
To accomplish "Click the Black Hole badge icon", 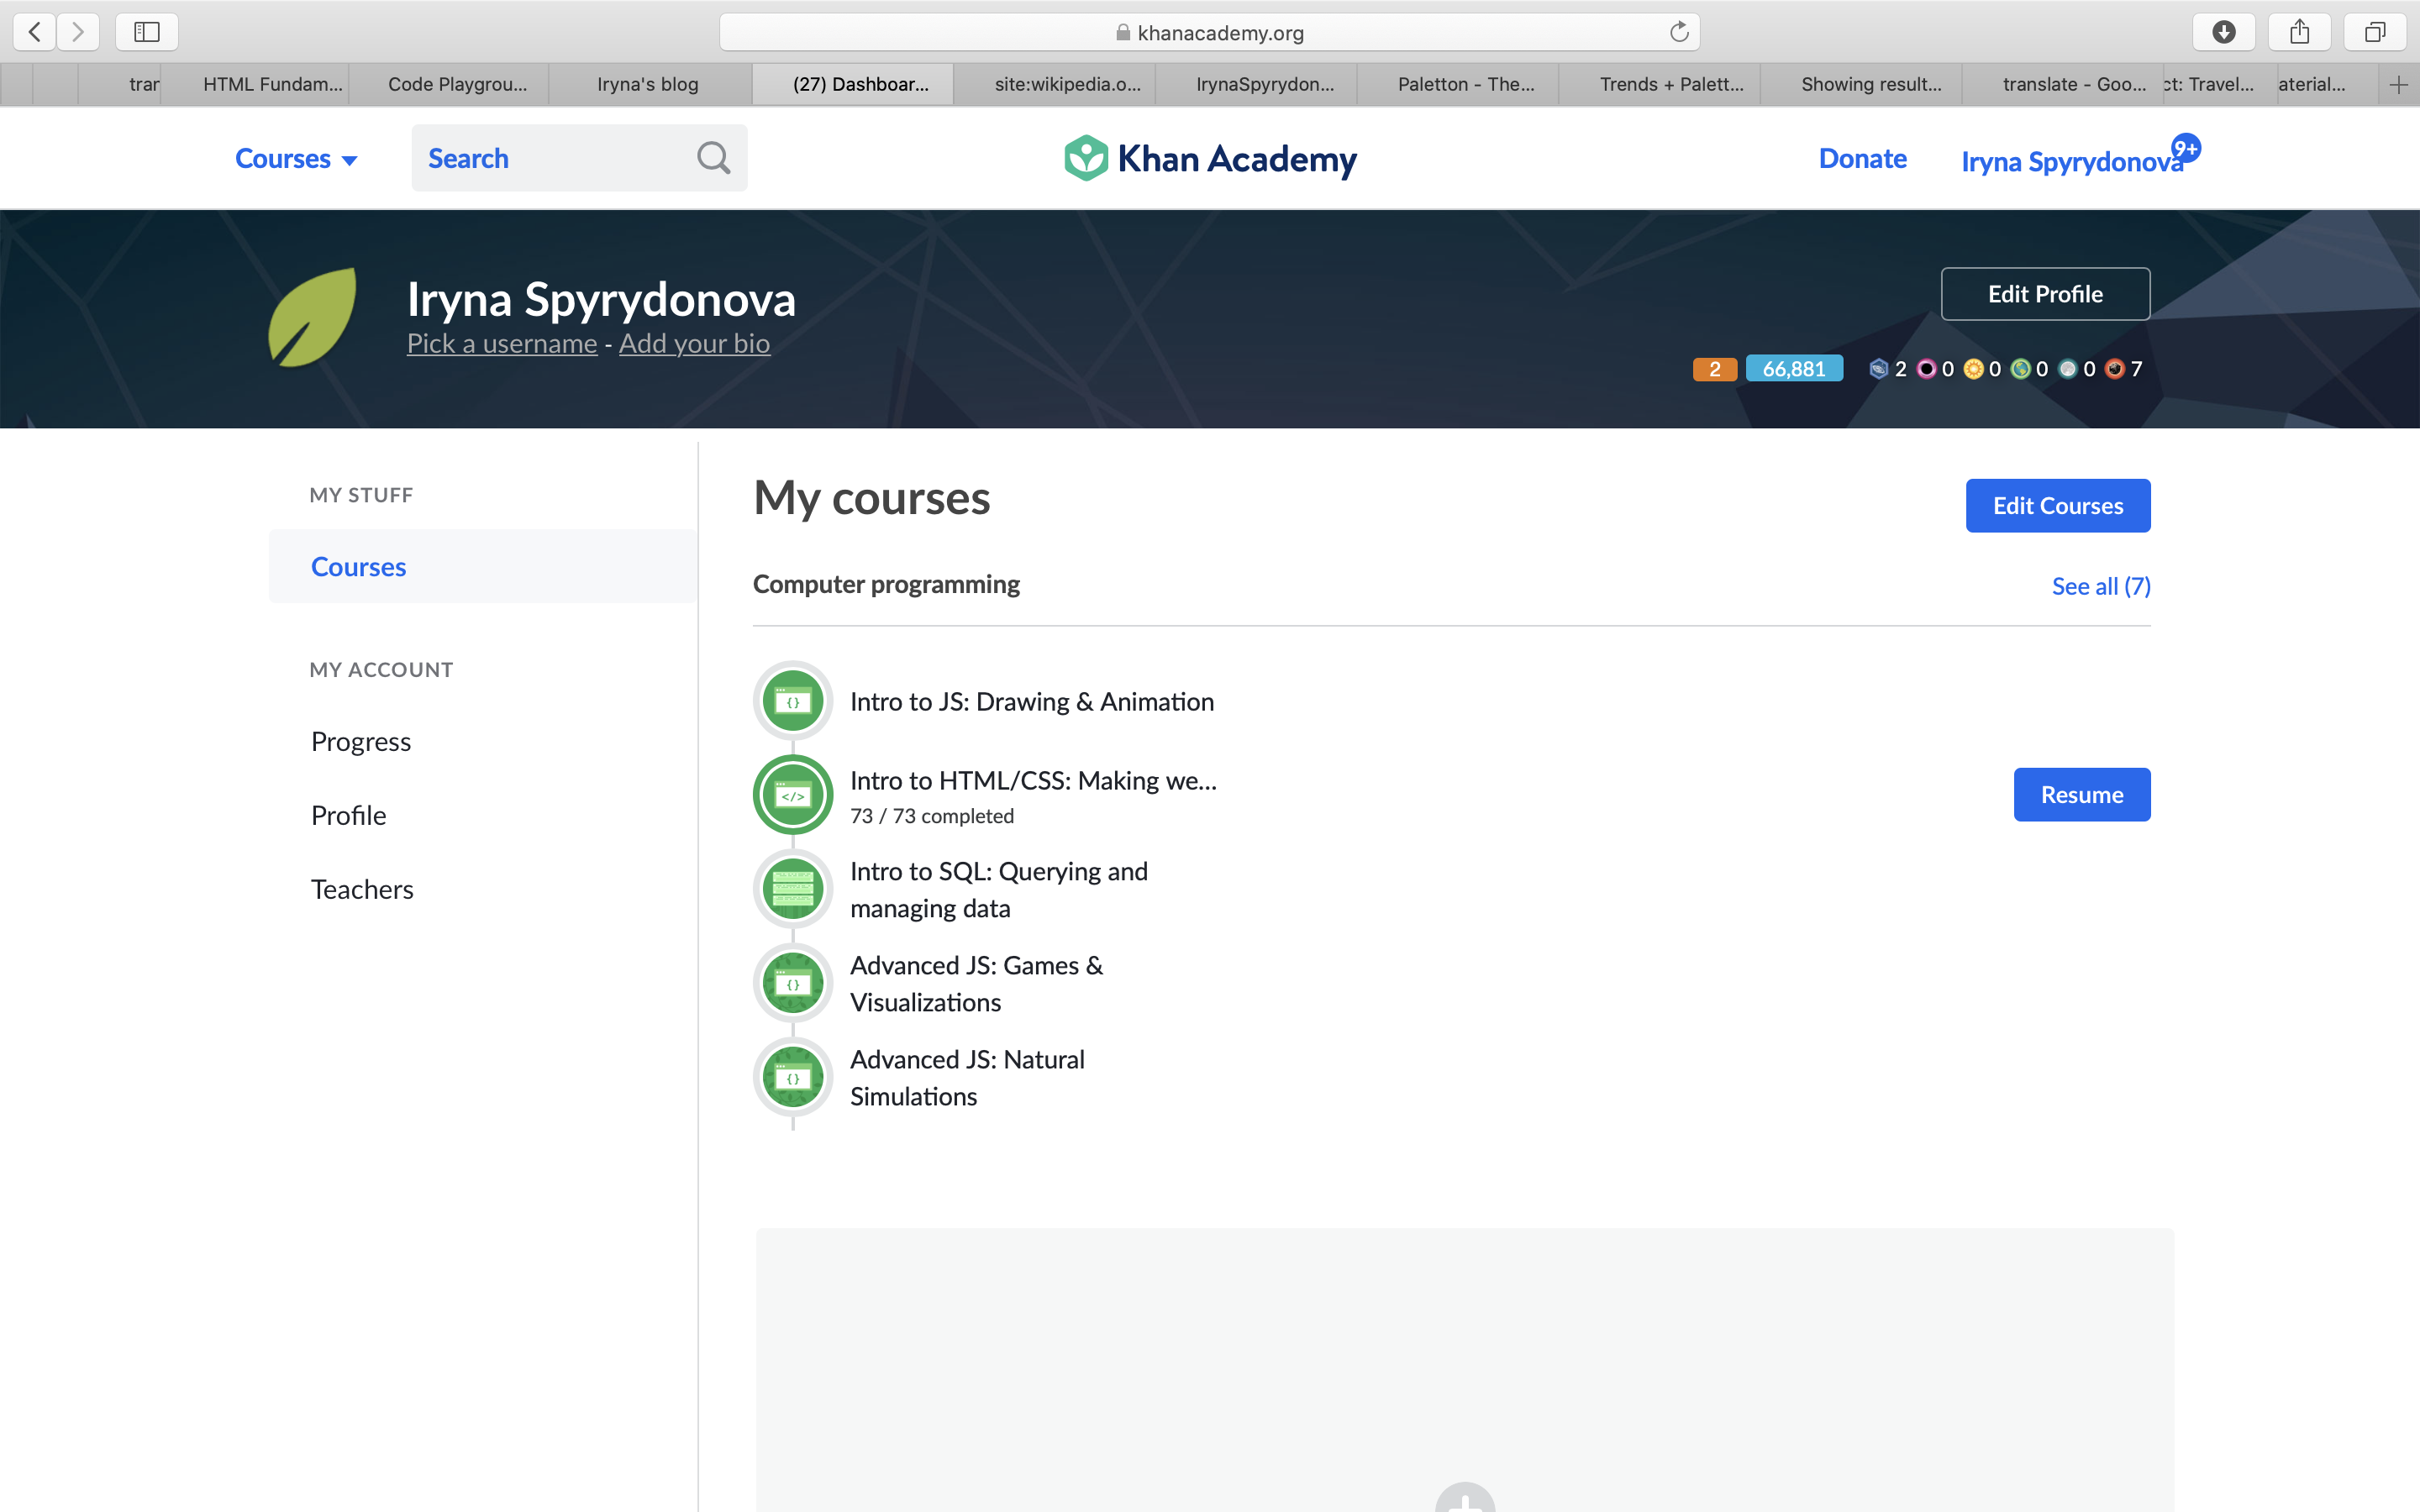I will [1926, 369].
